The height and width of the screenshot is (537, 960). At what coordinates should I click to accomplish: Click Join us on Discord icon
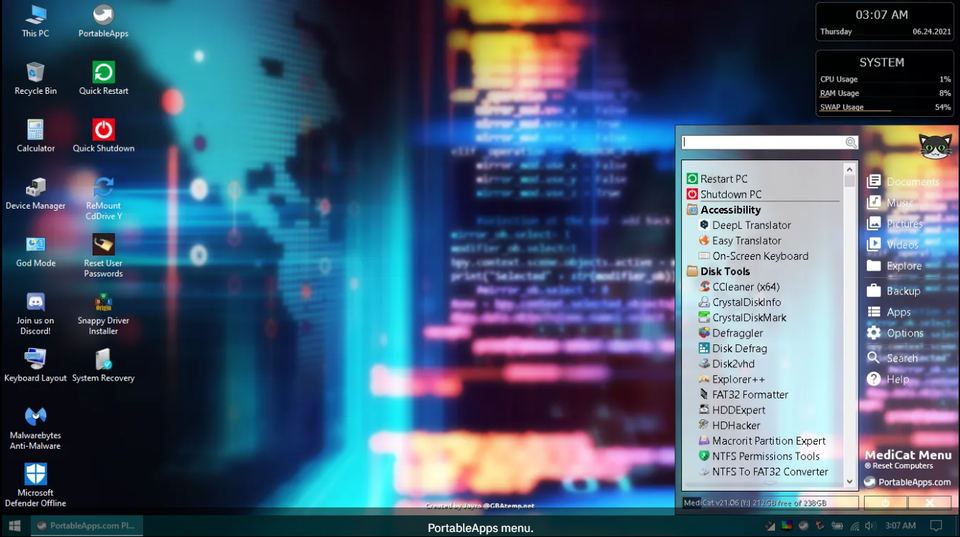(x=36, y=314)
